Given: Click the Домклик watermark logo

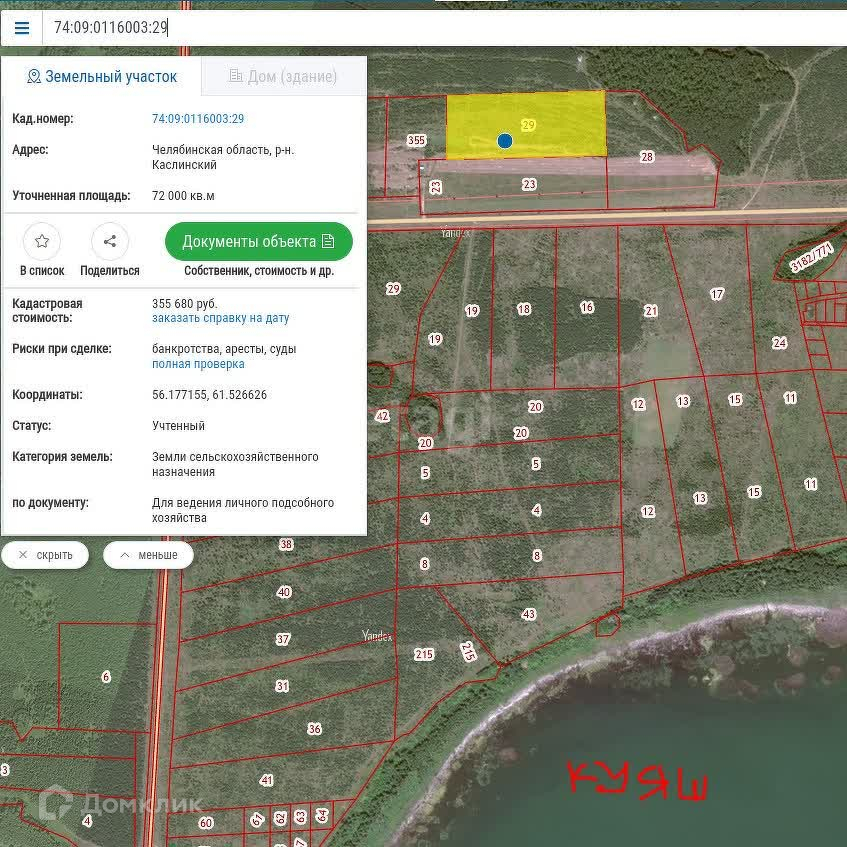Looking at the screenshot, I should (120, 802).
